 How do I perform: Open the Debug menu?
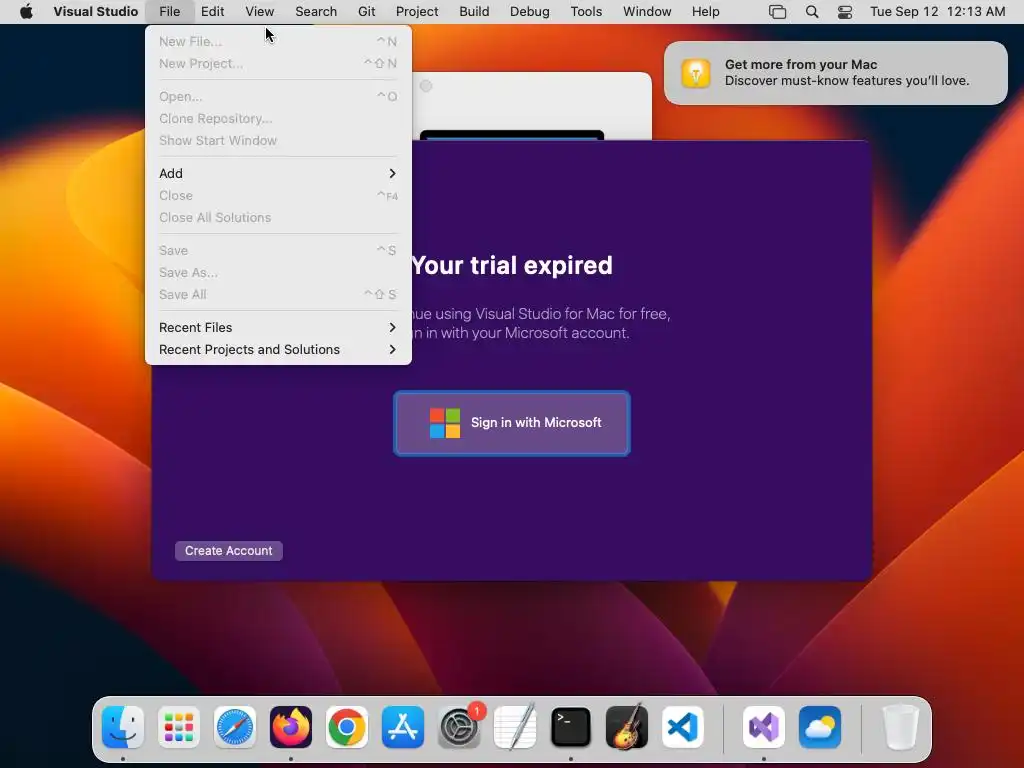pos(530,11)
